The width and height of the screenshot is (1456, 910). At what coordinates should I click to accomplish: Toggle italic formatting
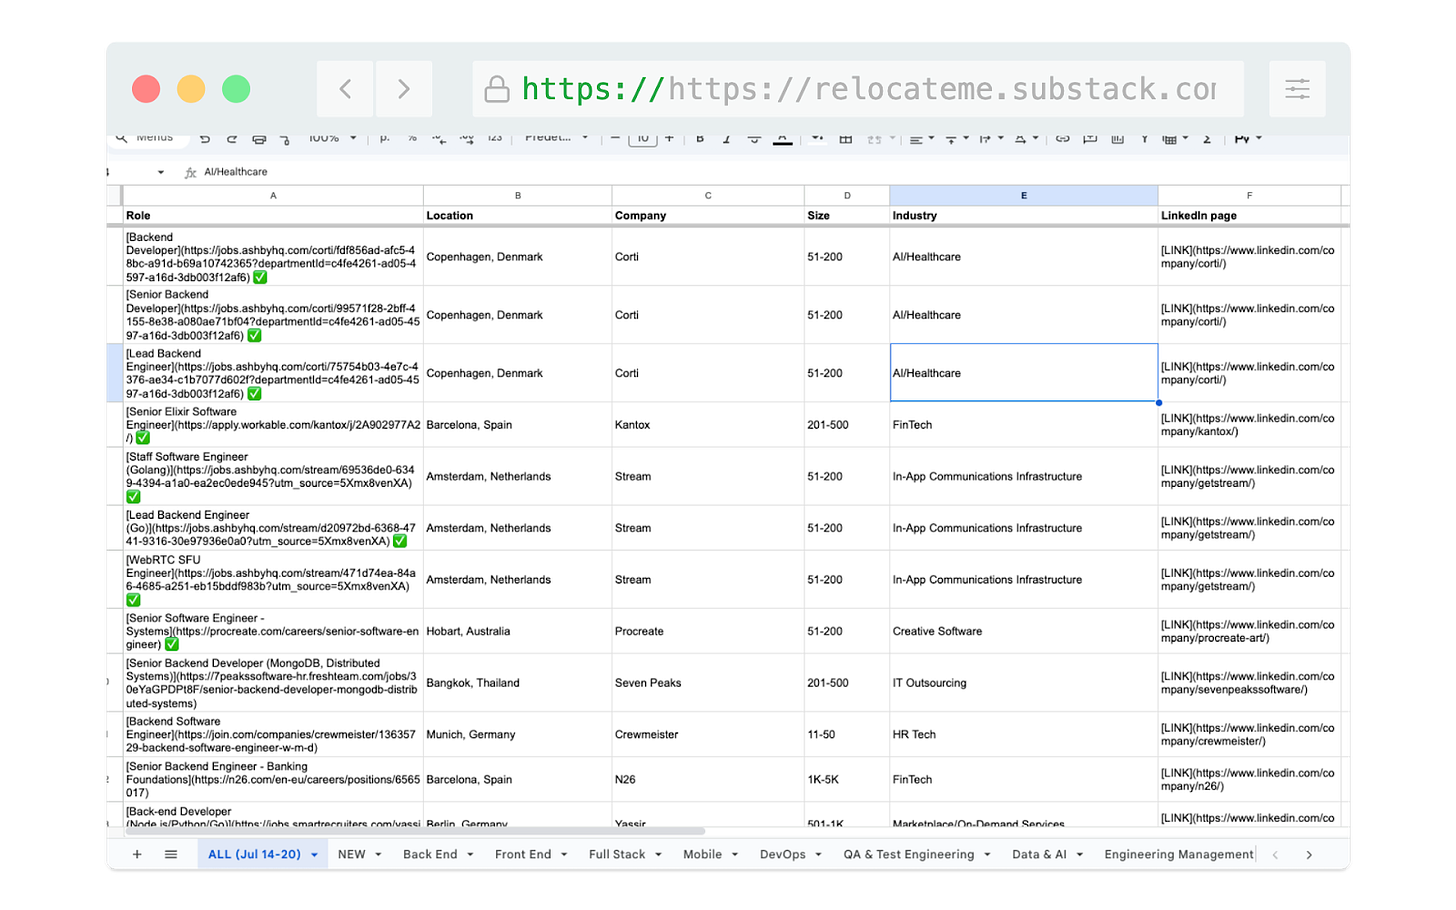[x=727, y=139]
